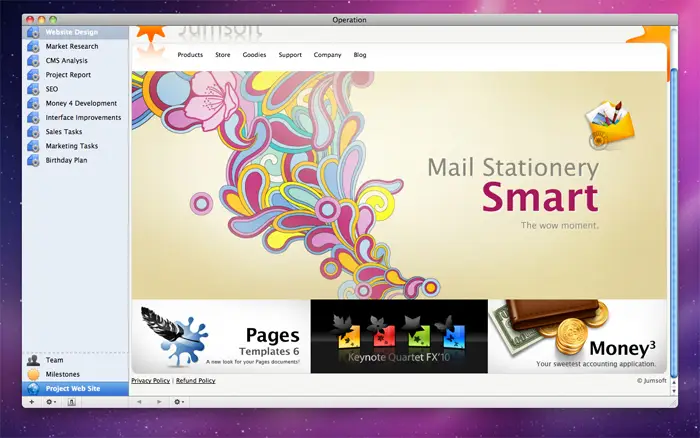This screenshot has height=438, width=700.
Task: Select Marketing Tasks in the sidebar
Action: [x=71, y=146]
